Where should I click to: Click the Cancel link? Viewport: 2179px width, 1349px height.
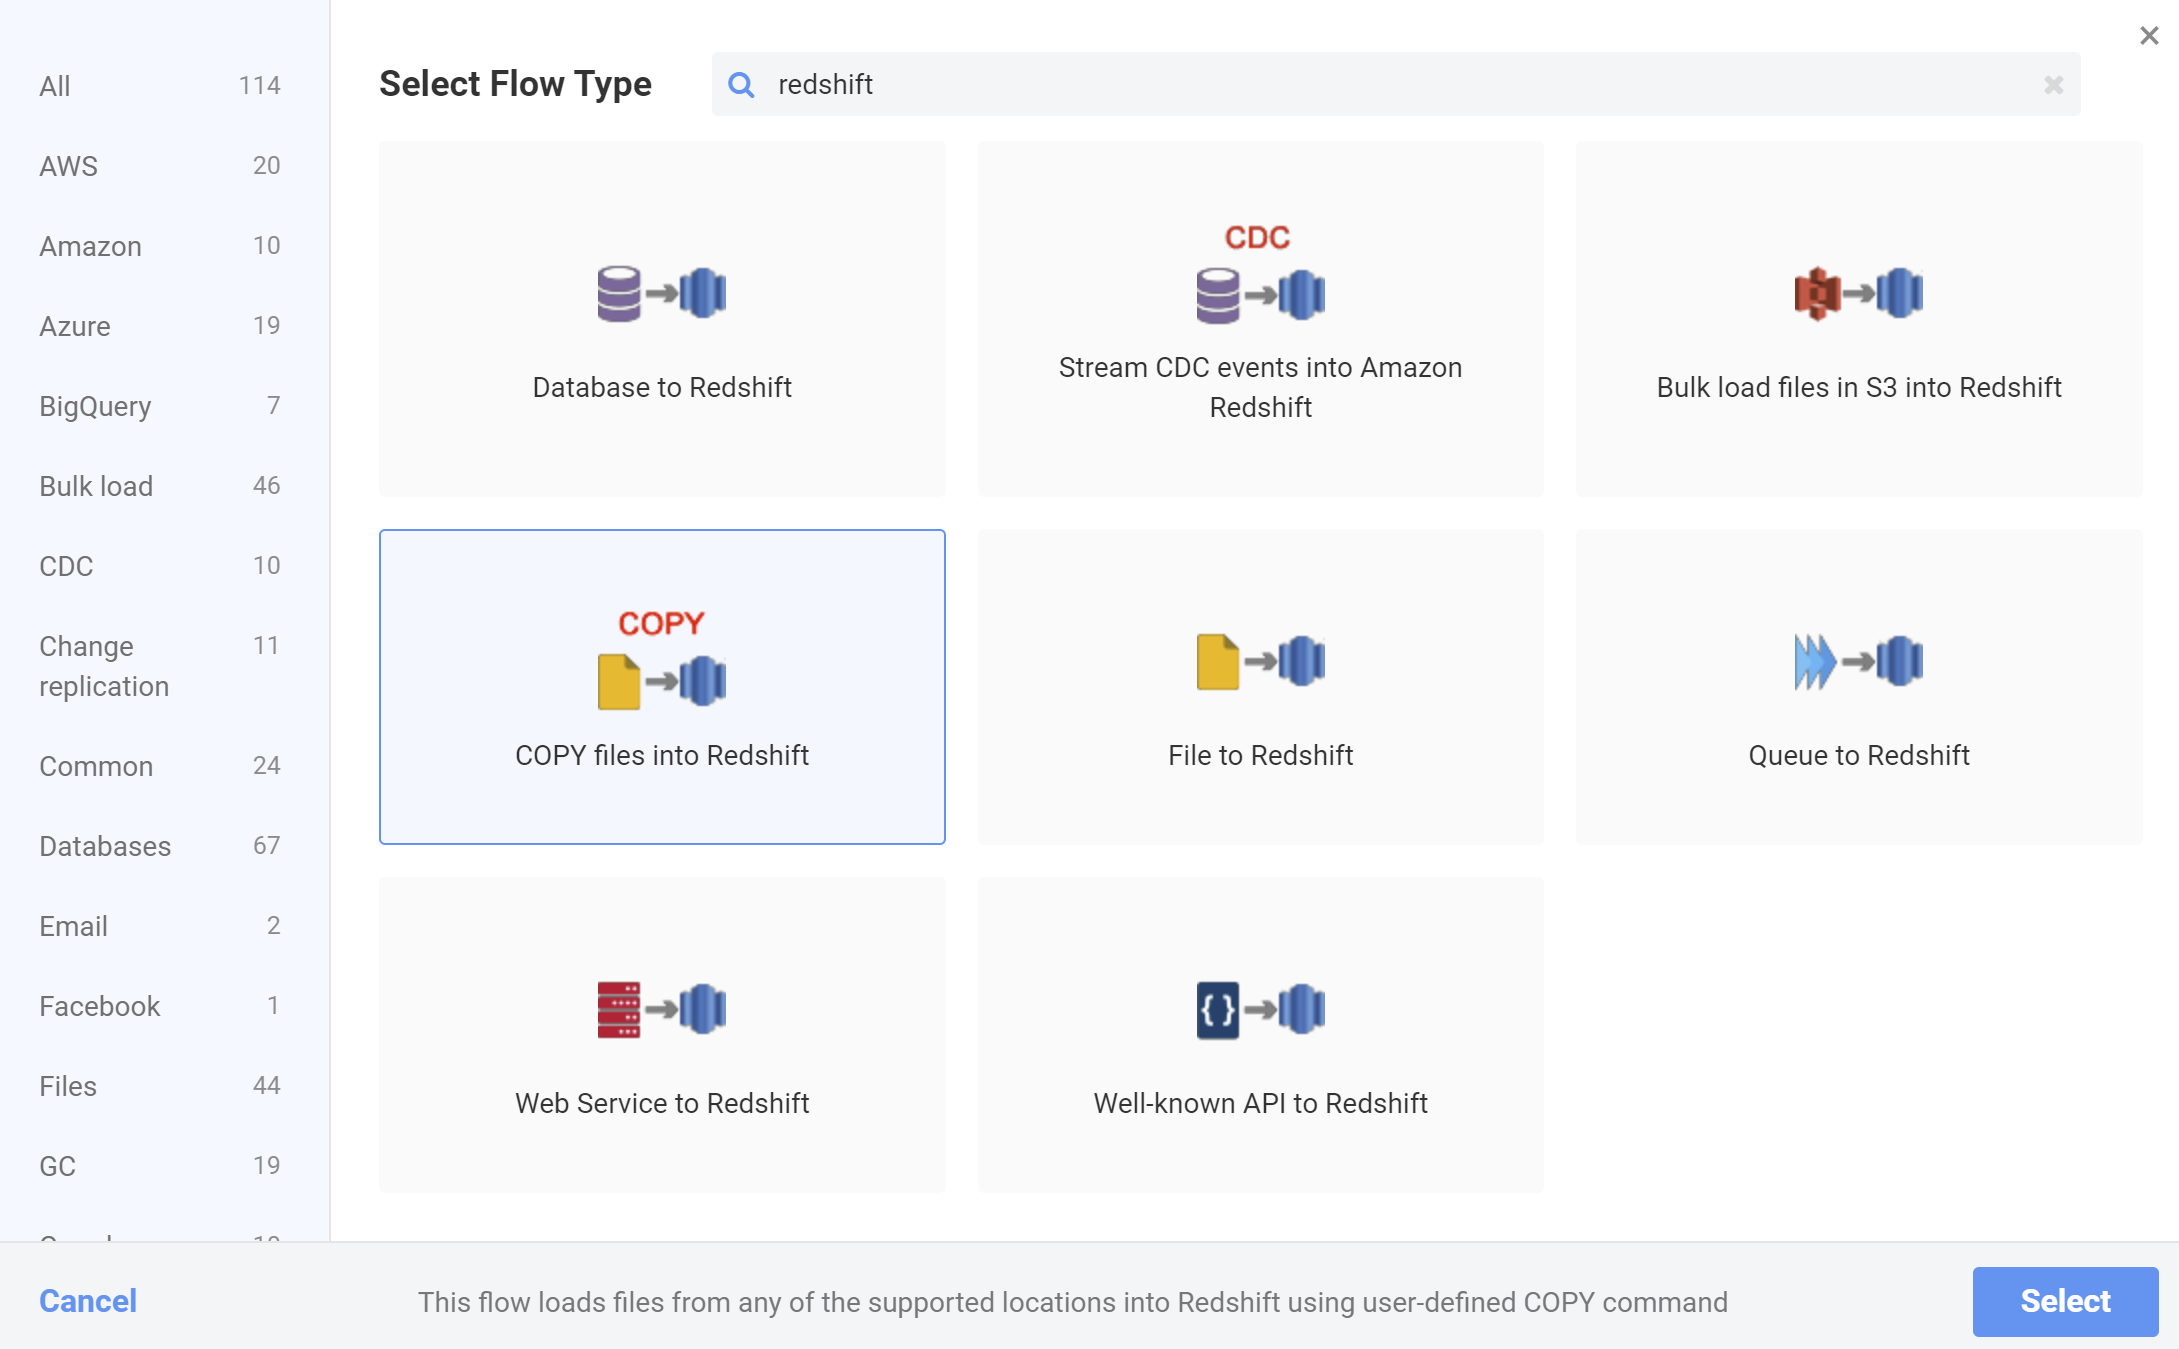(88, 1301)
